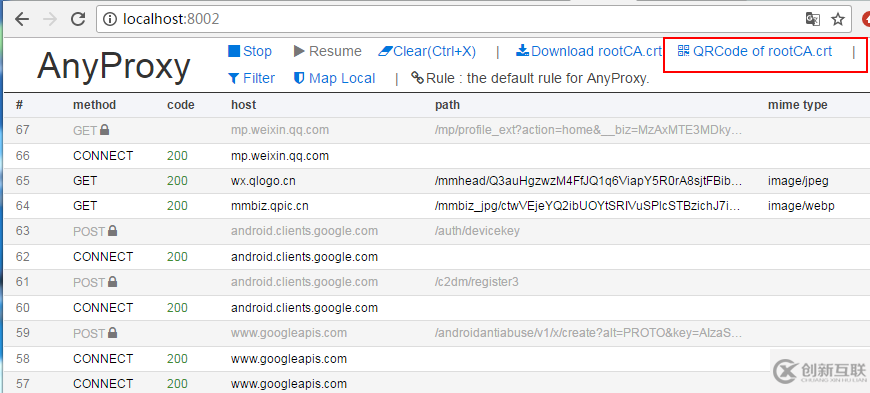Reload the page with the refresh icon
Image resolution: width=870 pixels, height=393 pixels.
(78, 19)
